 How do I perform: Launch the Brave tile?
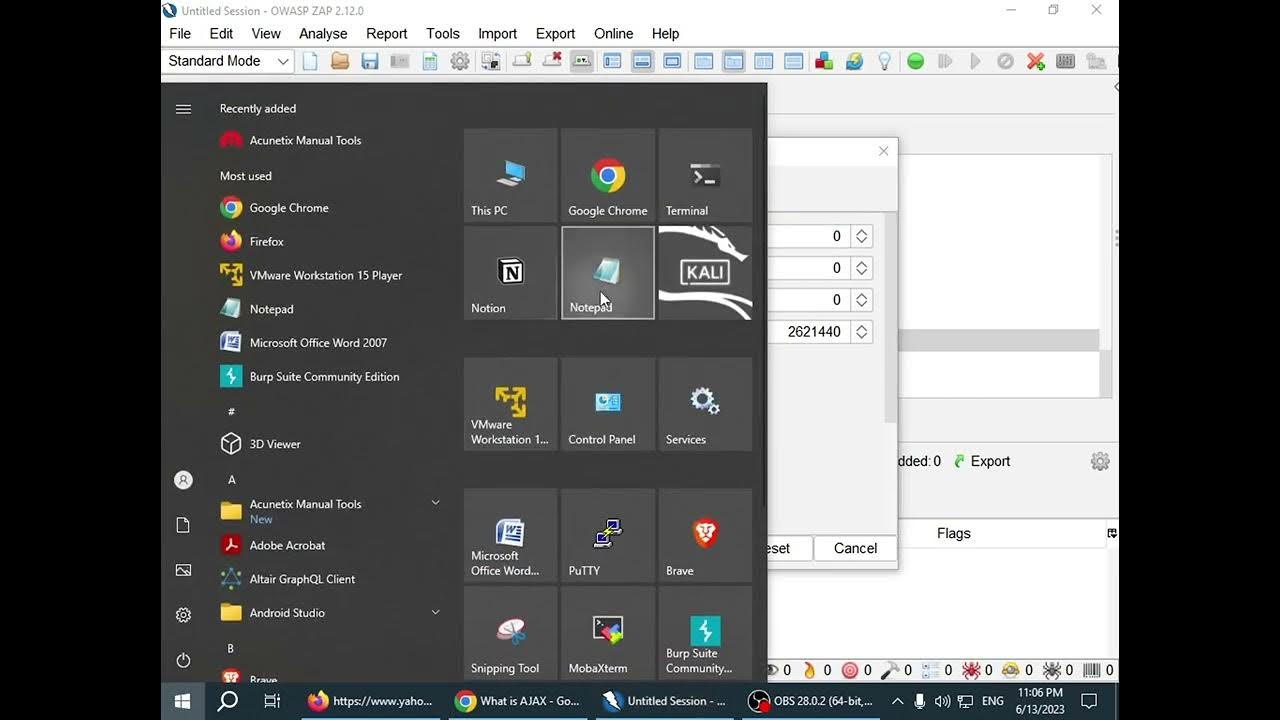click(x=705, y=535)
